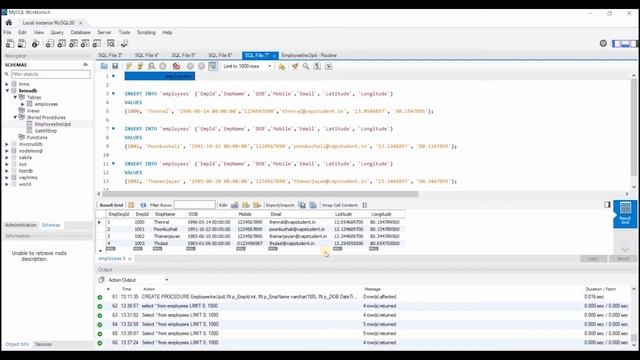Open the File menu
Image resolution: width=640 pixels, height=360 pixels.
(x=7, y=32)
